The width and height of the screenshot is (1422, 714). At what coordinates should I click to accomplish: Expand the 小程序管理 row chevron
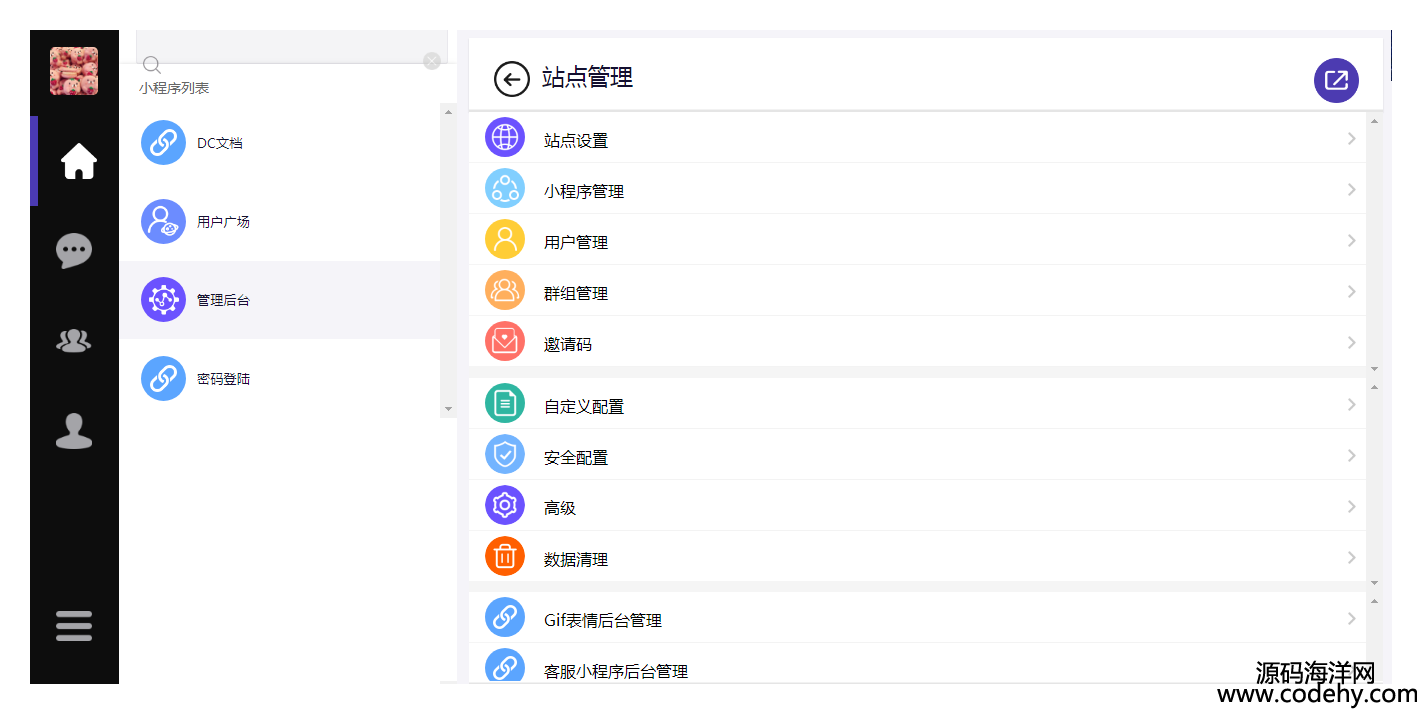pyautogui.click(x=1351, y=190)
